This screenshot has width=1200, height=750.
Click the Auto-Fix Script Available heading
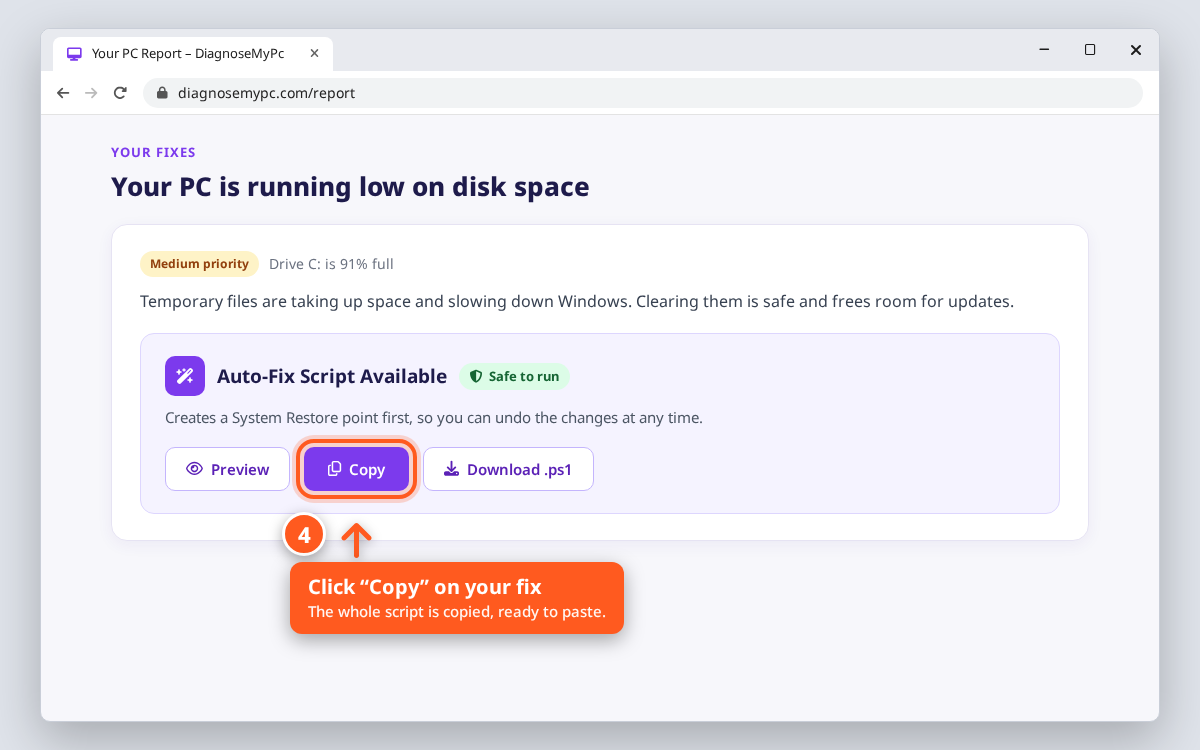[x=332, y=376]
